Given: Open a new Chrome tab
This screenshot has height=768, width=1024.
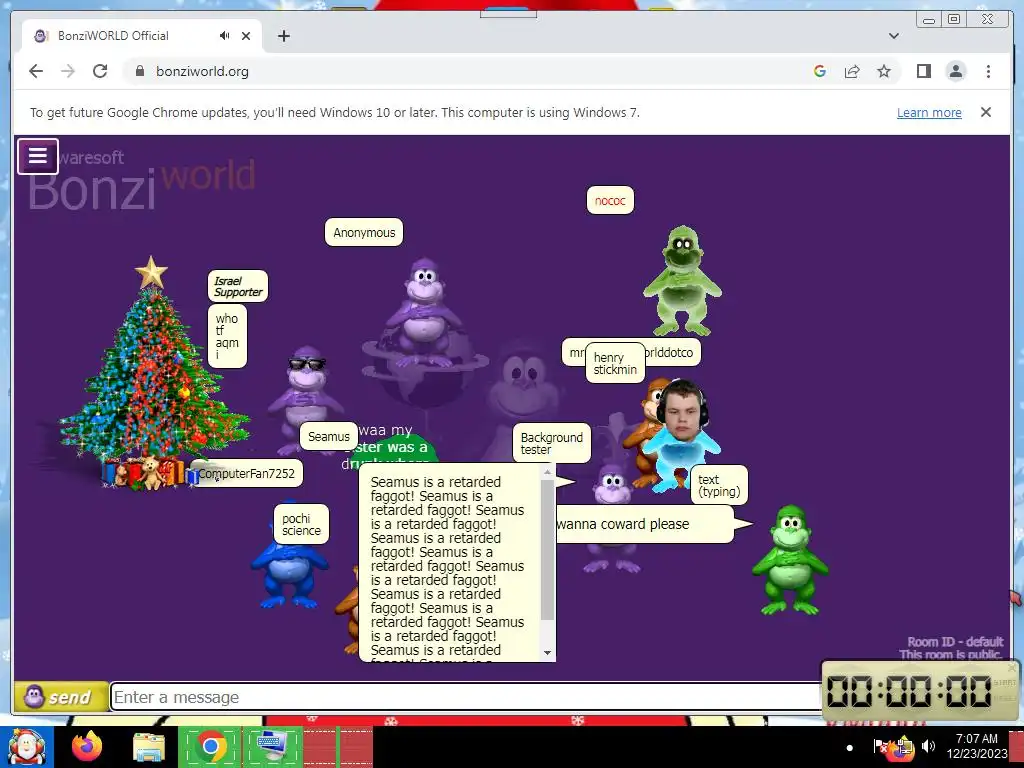Looking at the screenshot, I should click(x=283, y=36).
